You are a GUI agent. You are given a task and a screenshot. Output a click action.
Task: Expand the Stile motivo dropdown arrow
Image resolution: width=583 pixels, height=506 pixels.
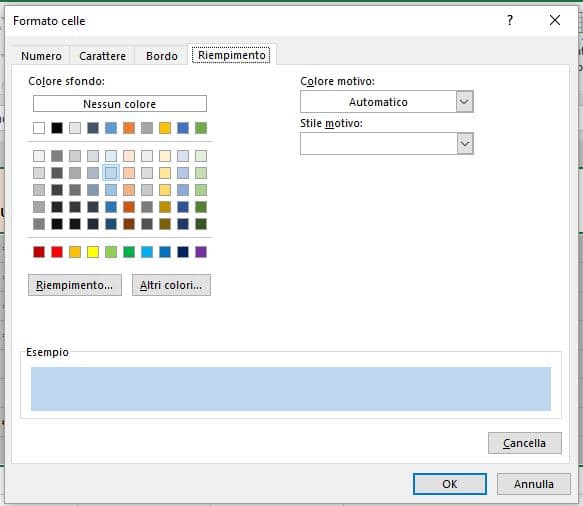[x=464, y=144]
